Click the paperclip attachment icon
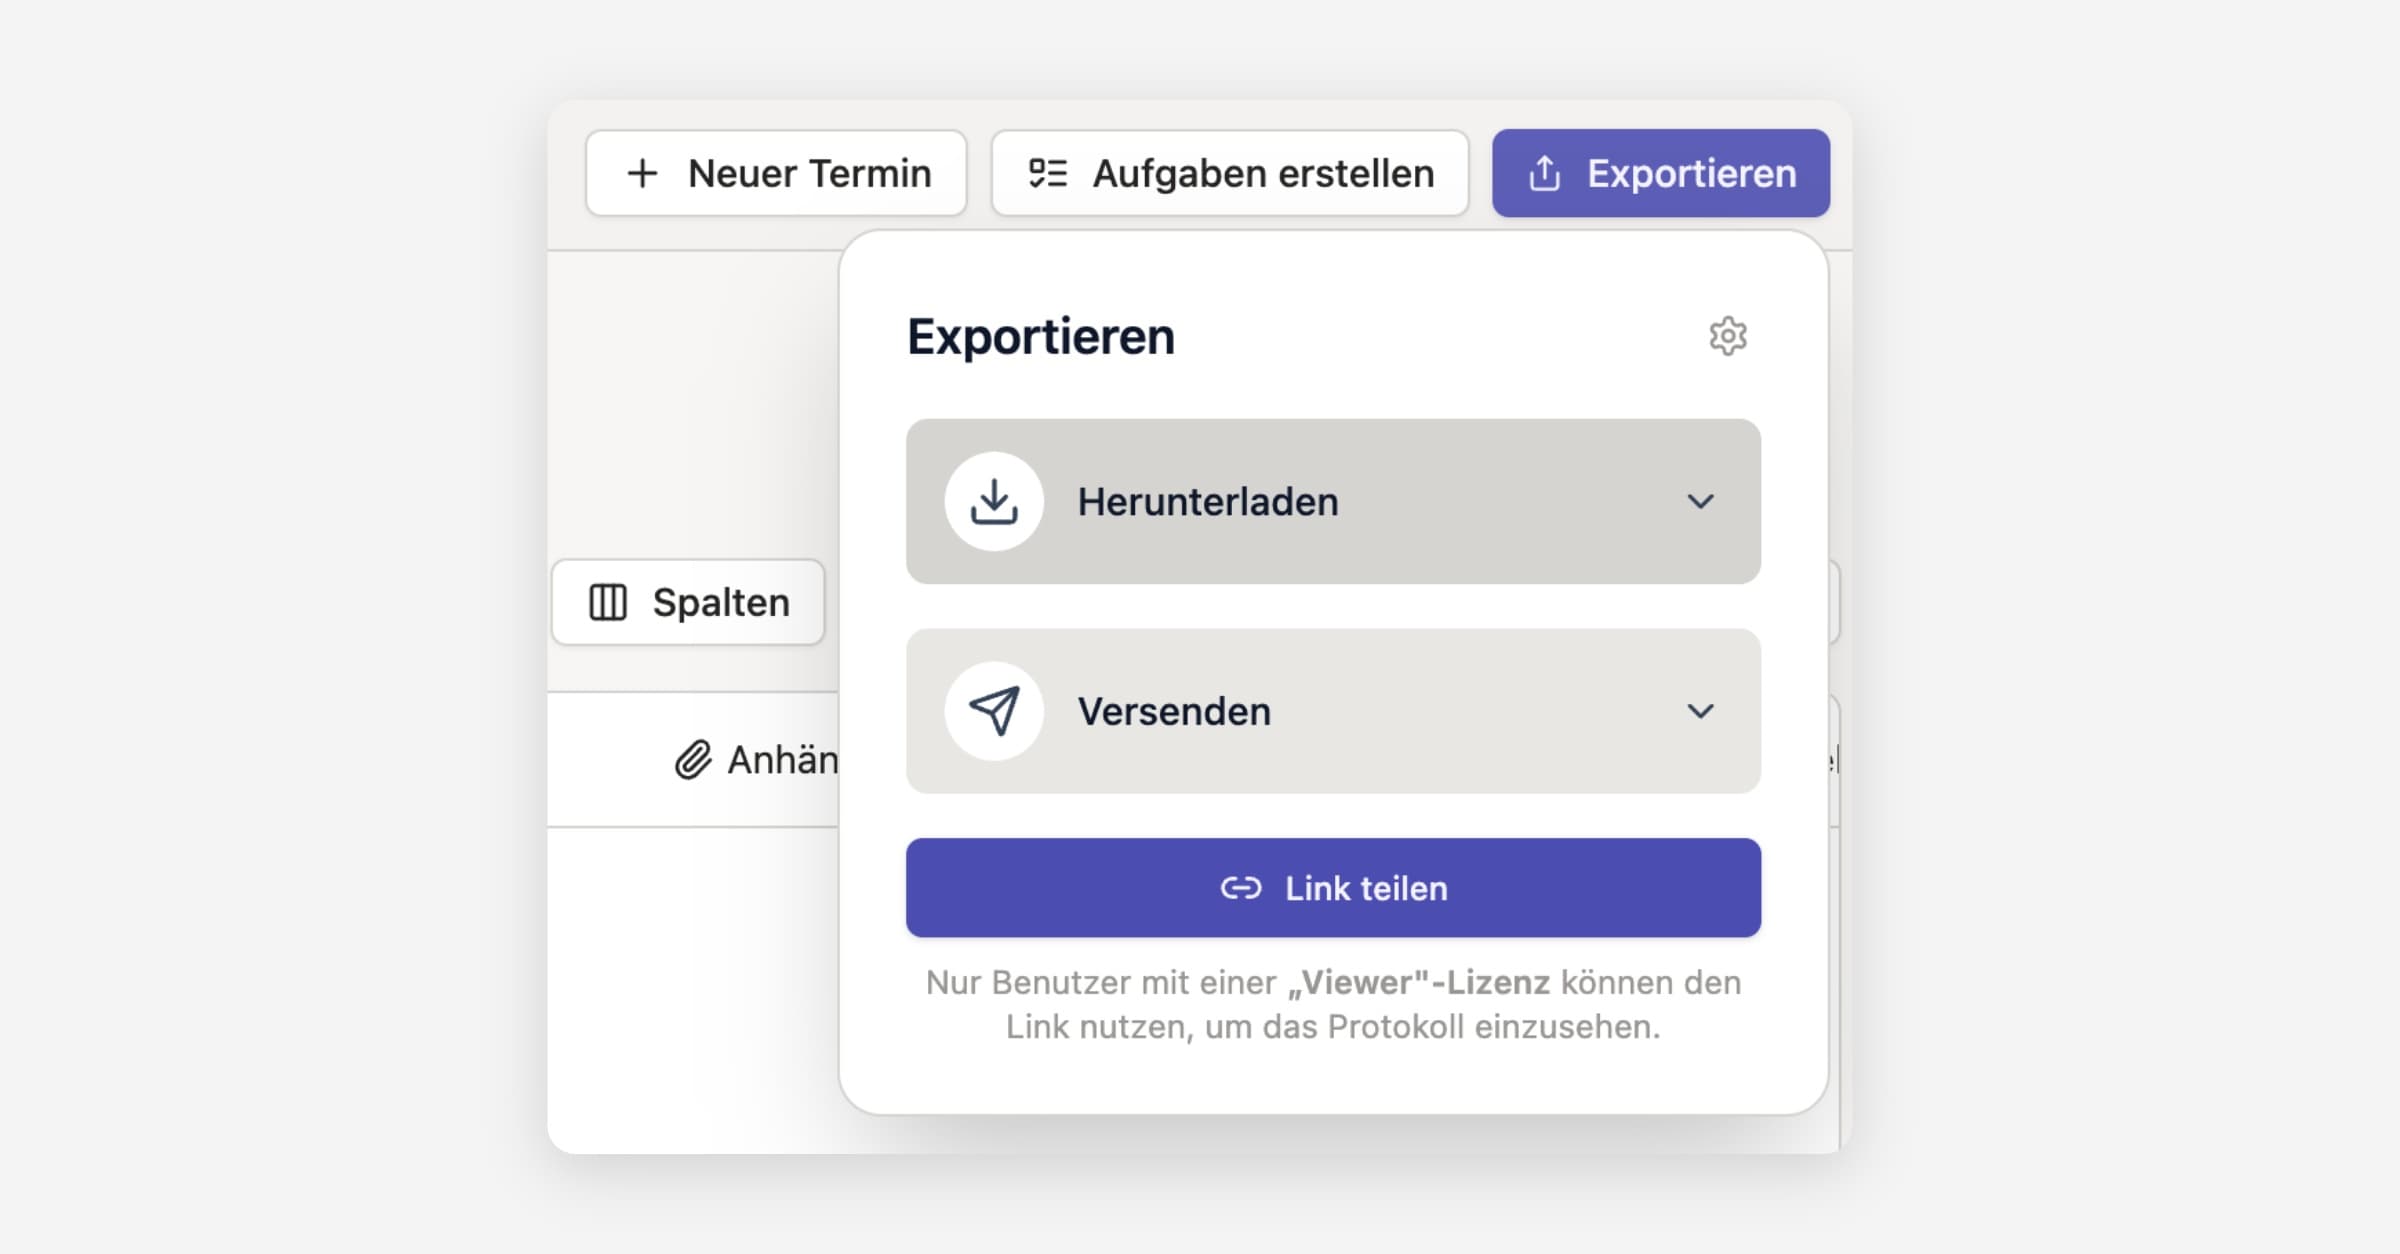The width and height of the screenshot is (2400, 1254). [x=693, y=760]
